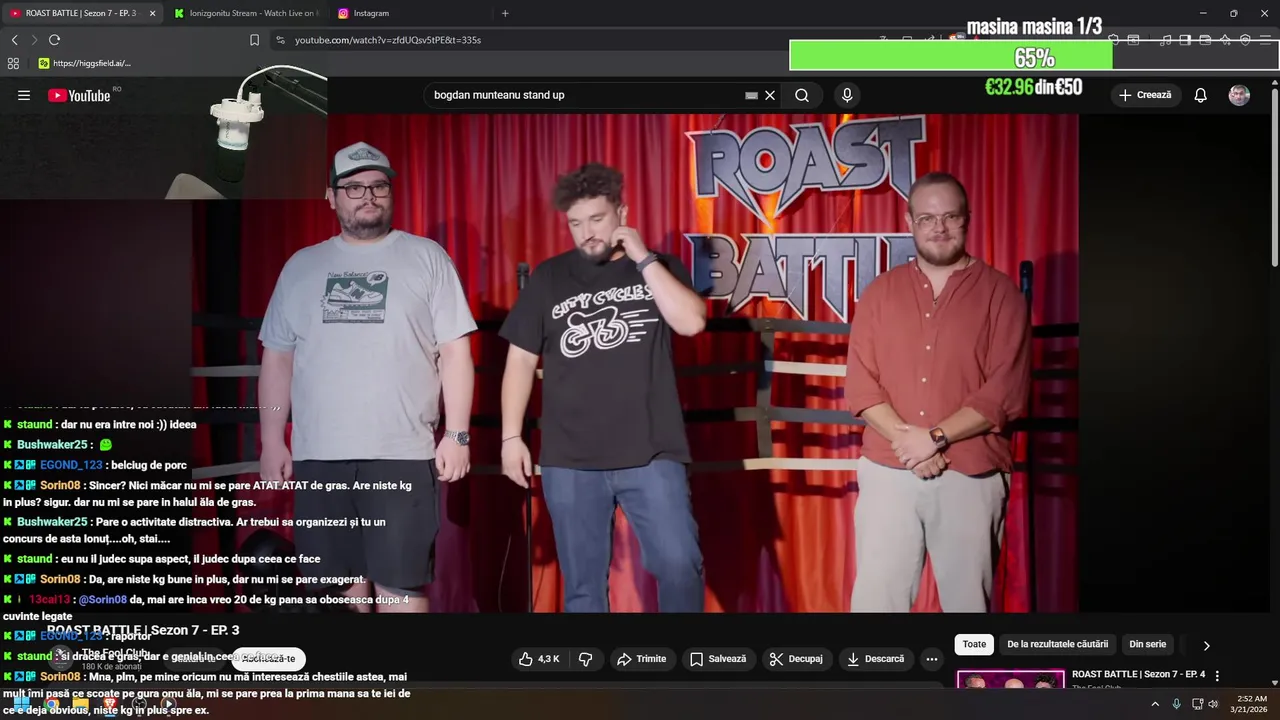Click the search magnifier button
This screenshot has height=720, width=1280.
tap(802, 95)
